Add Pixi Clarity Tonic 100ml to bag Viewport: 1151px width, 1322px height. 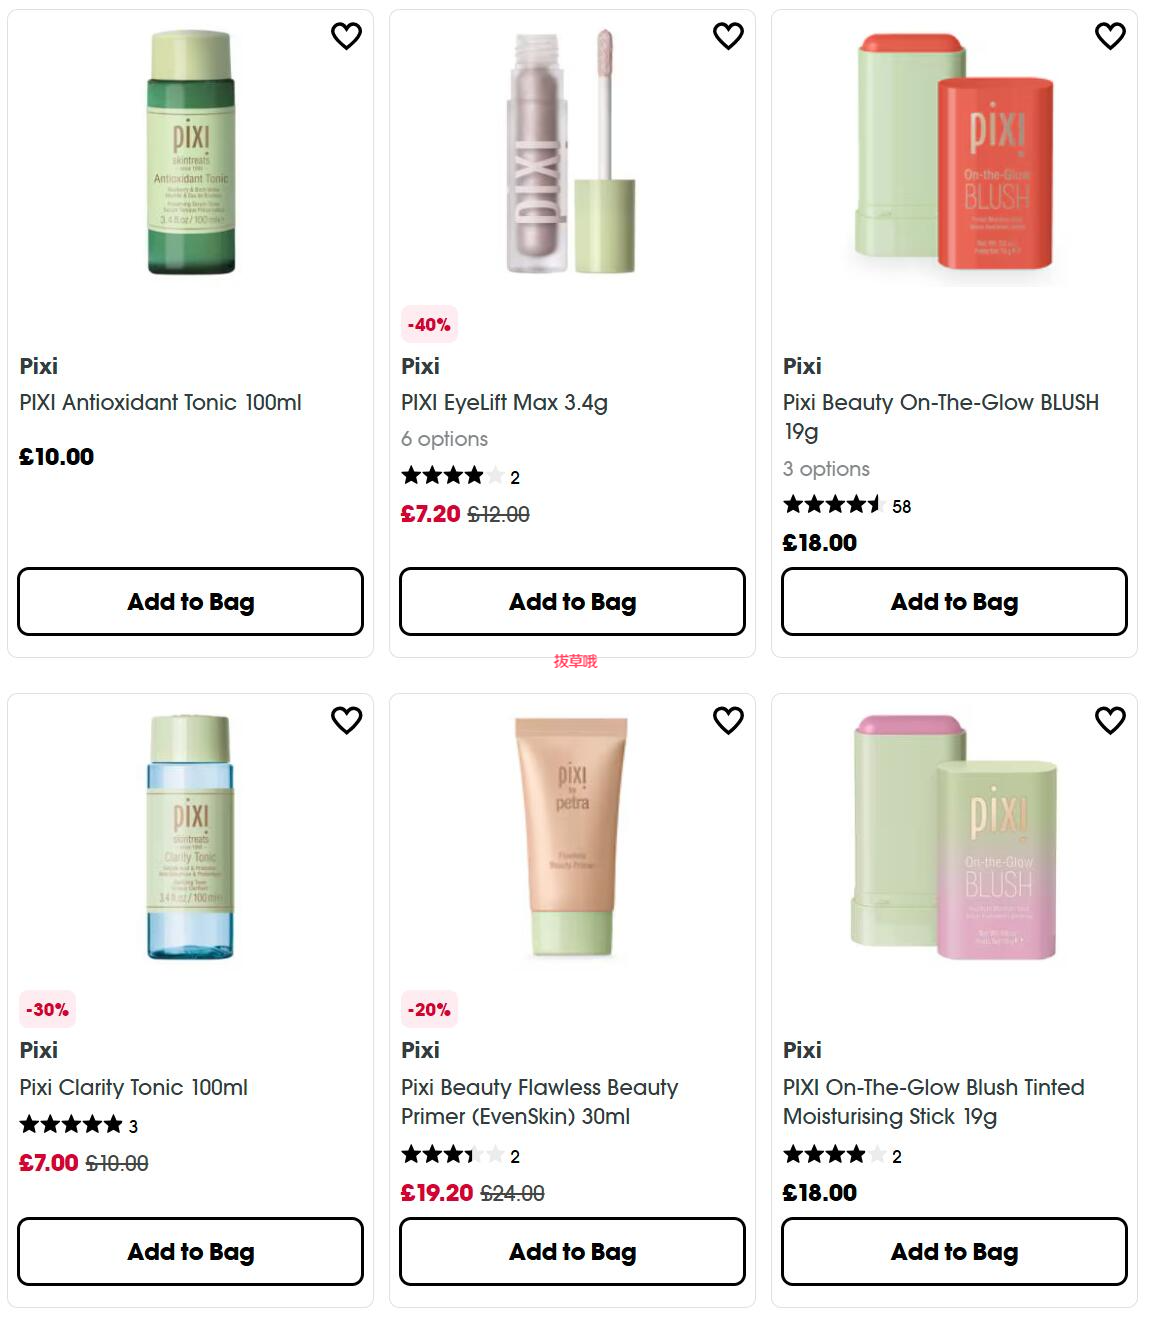pyautogui.click(x=190, y=1252)
